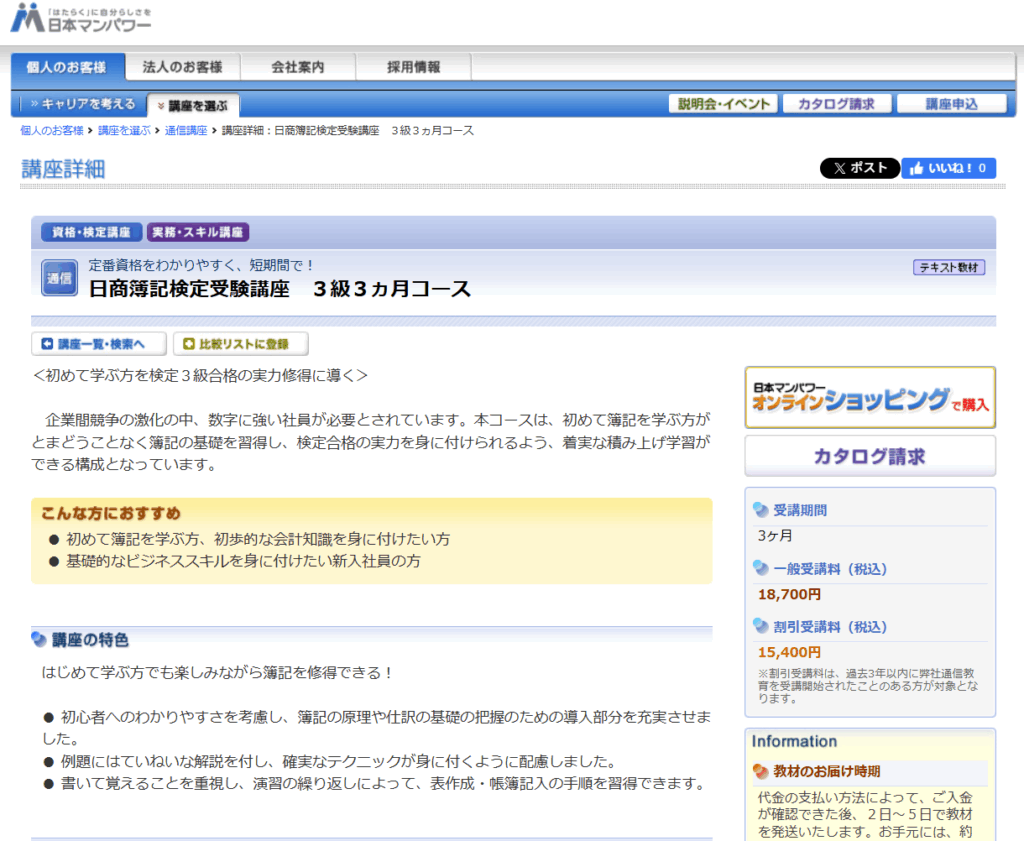This screenshot has height=841, width=1024.
Task: Click the 実務・スキル講座 category badge
Action: click(198, 232)
